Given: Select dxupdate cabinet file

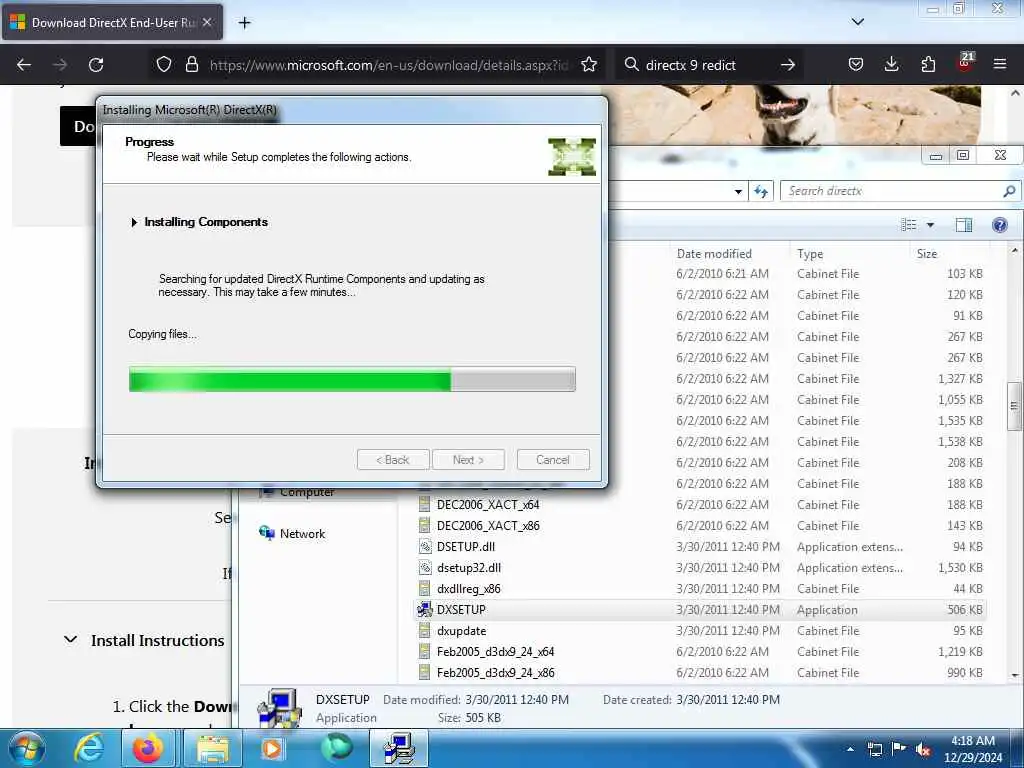Looking at the screenshot, I should (x=462, y=630).
